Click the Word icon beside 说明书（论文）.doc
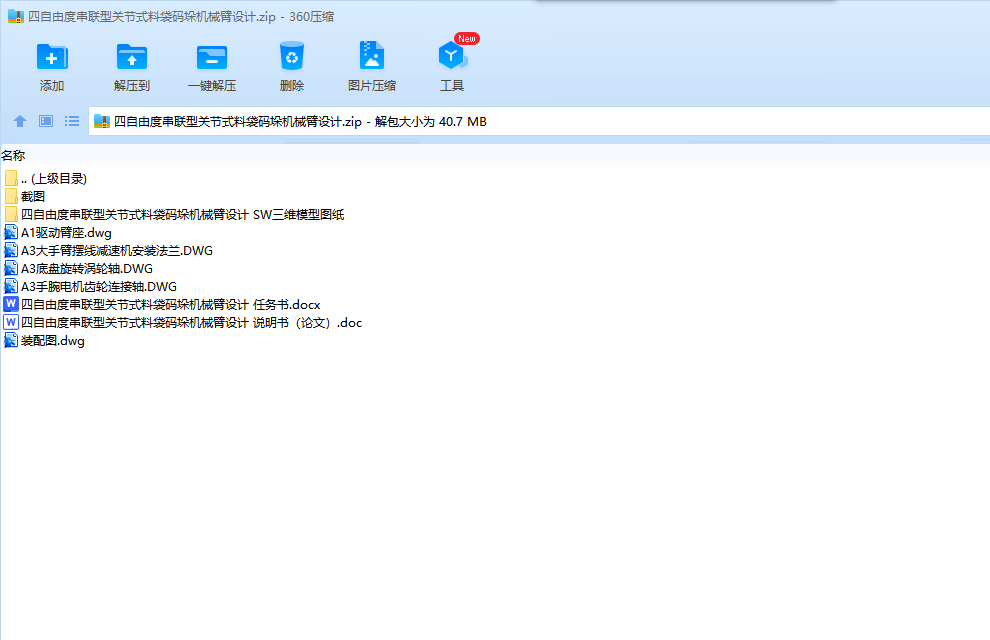The width and height of the screenshot is (990, 640). click(11, 323)
